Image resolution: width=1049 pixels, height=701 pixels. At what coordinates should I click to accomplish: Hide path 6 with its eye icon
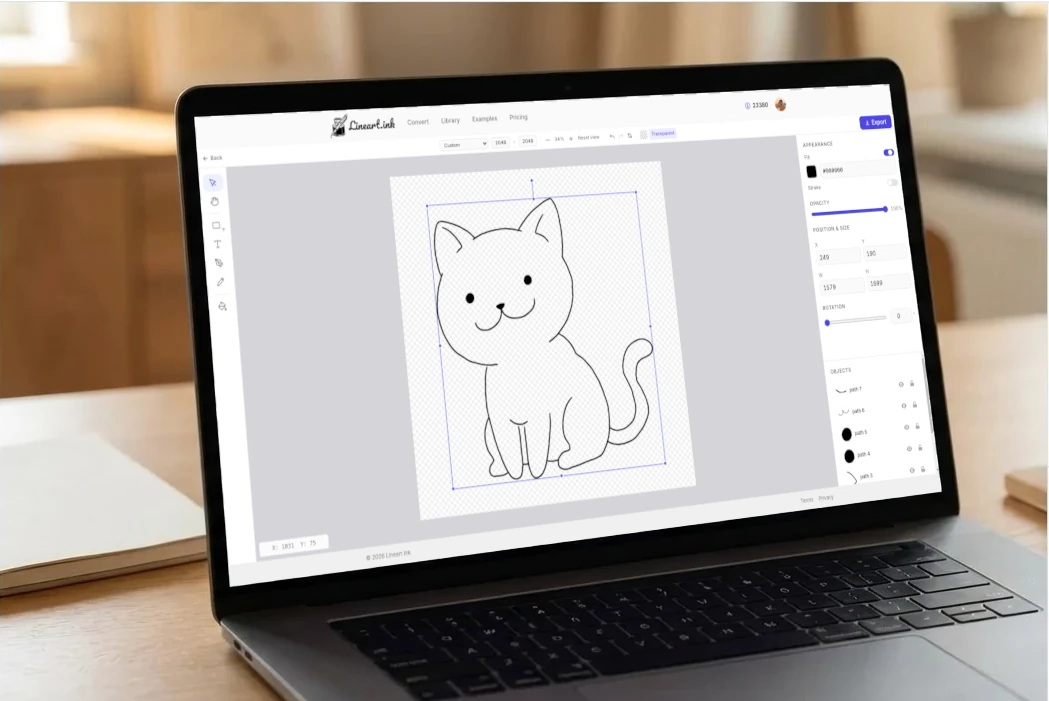click(x=904, y=405)
